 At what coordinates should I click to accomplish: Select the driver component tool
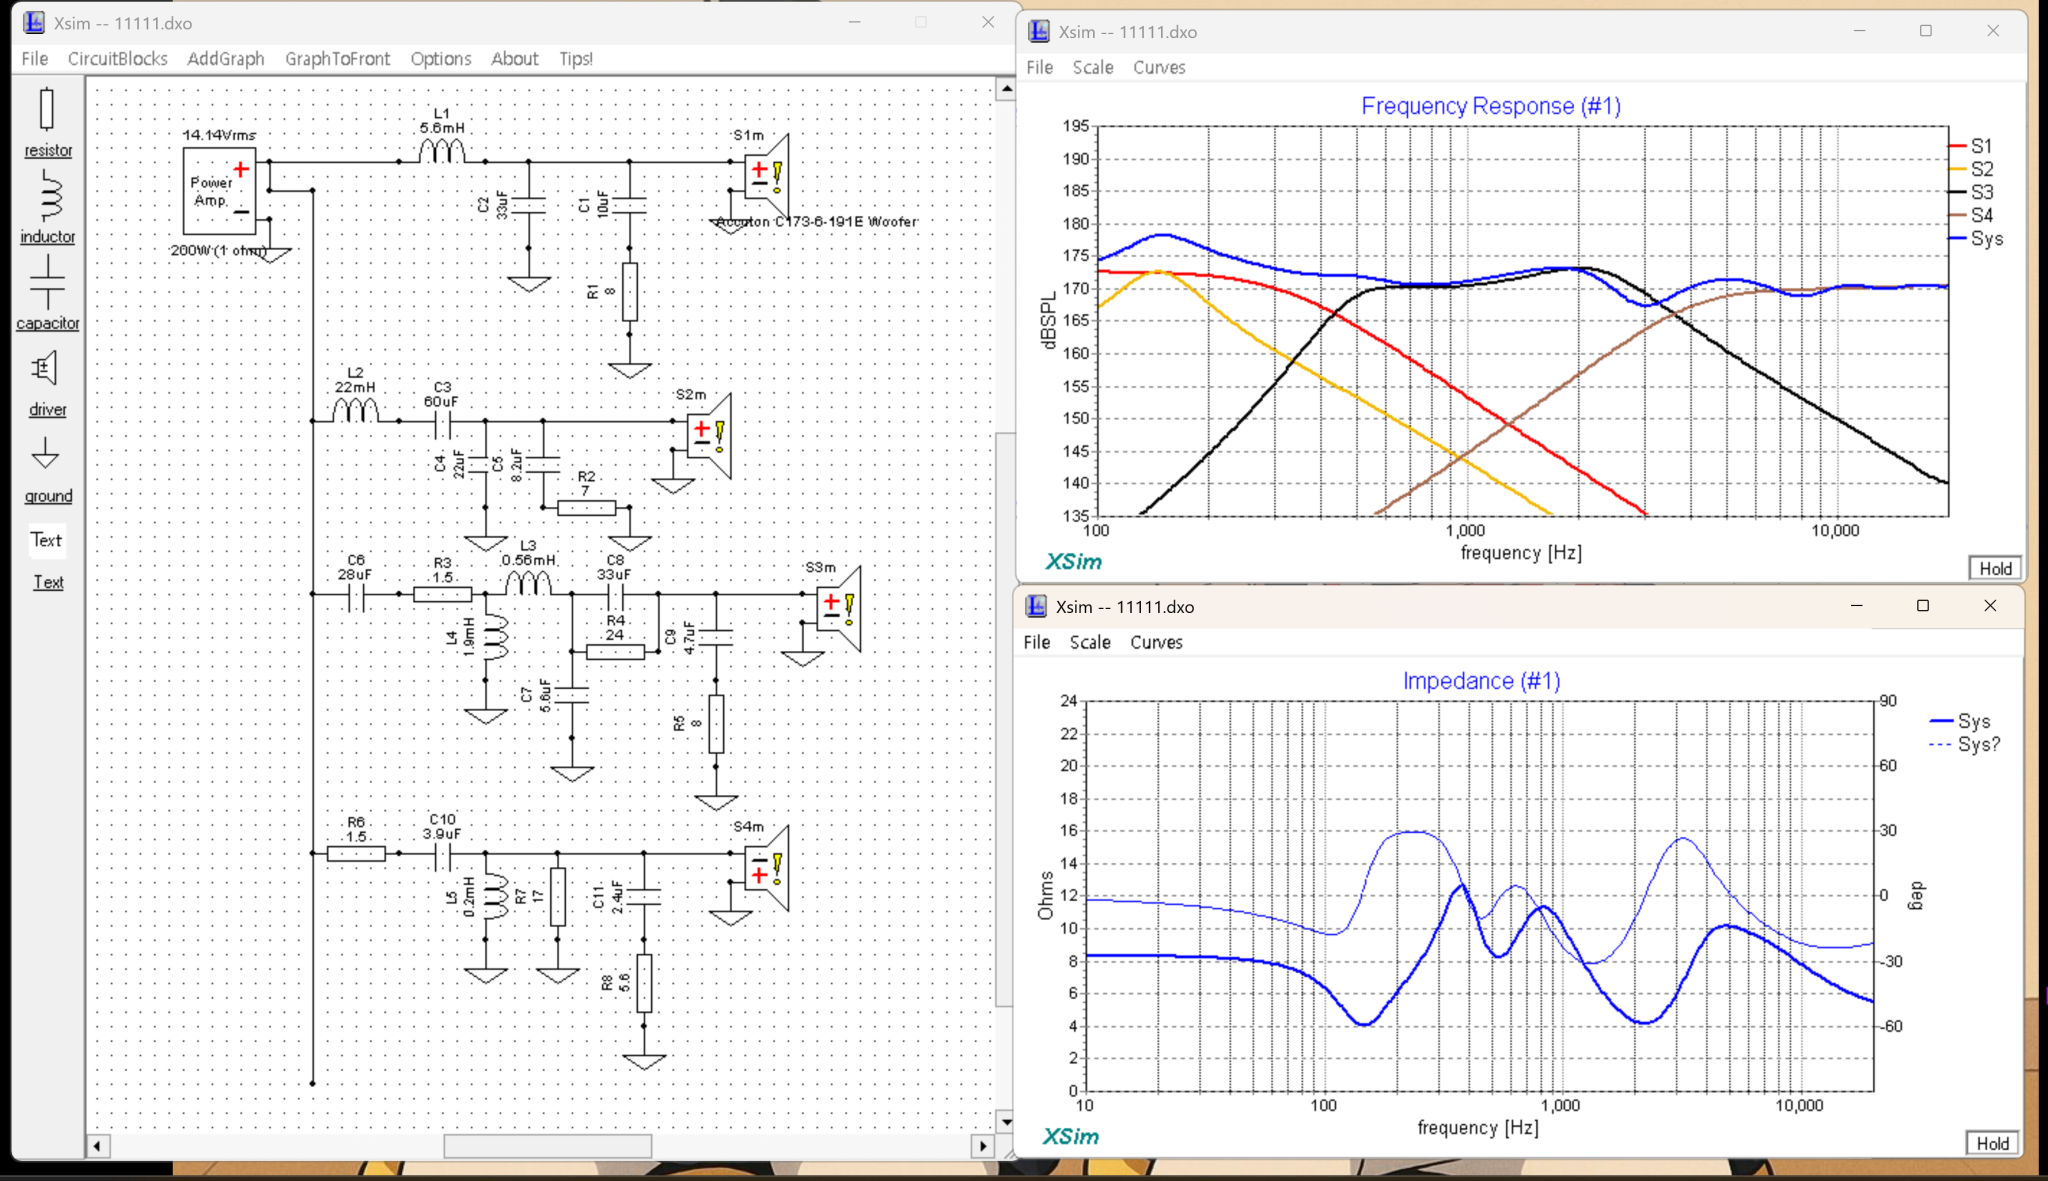(47, 382)
